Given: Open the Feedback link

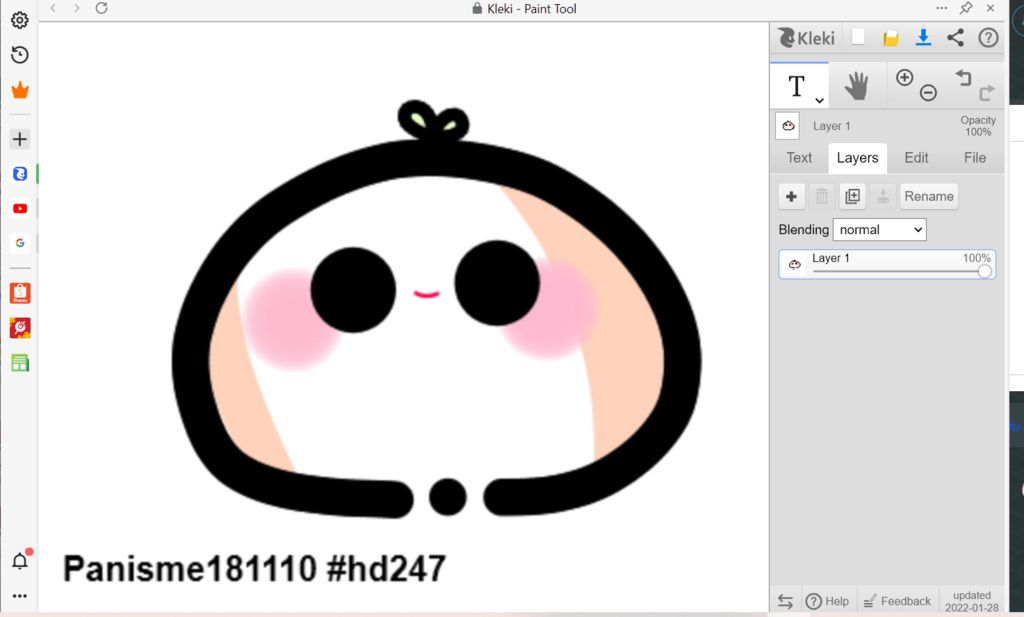Looking at the screenshot, I should (897, 601).
